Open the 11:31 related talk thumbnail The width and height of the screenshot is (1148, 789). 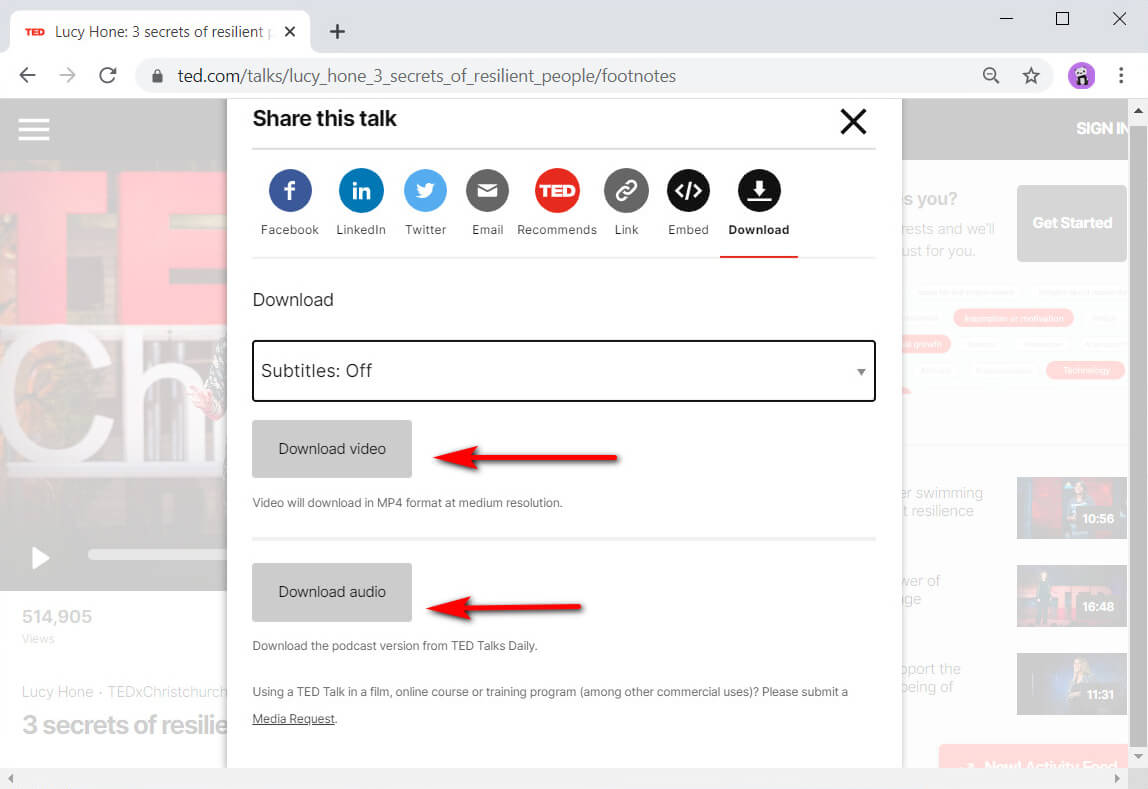coord(1072,684)
